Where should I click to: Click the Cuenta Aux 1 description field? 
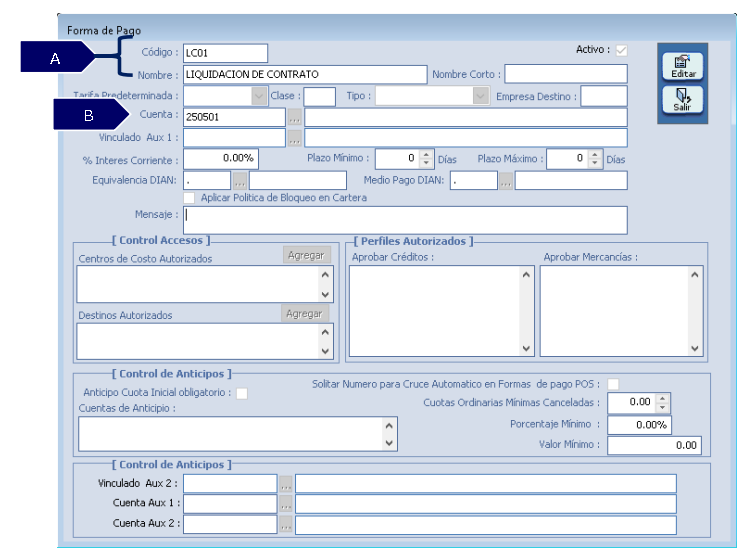point(486,504)
